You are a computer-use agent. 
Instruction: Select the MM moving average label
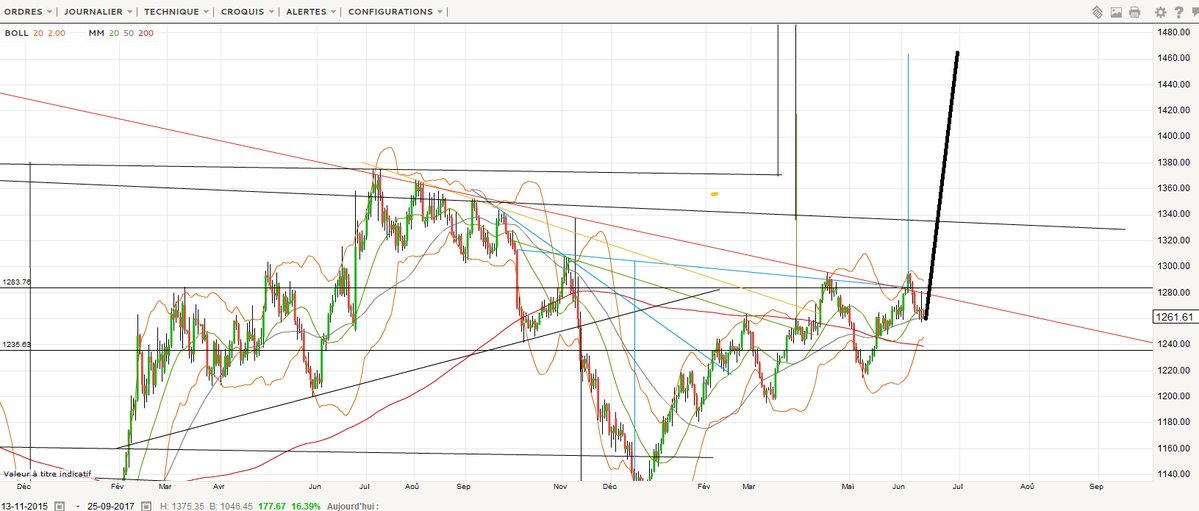pyautogui.click(x=96, y=33)
